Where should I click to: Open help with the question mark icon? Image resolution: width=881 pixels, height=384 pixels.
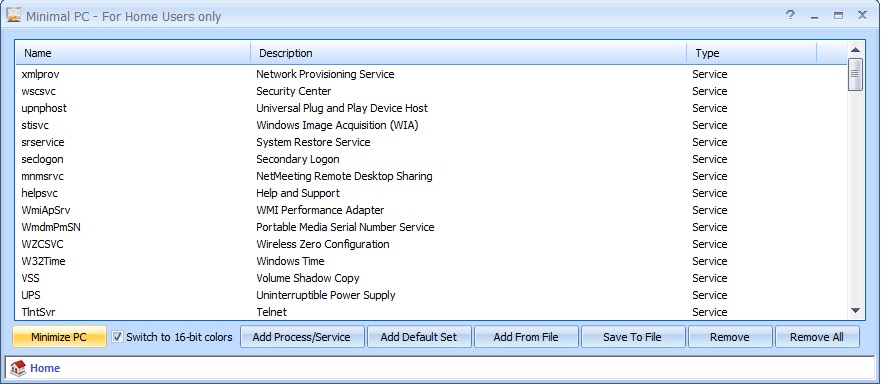(790, 15)
